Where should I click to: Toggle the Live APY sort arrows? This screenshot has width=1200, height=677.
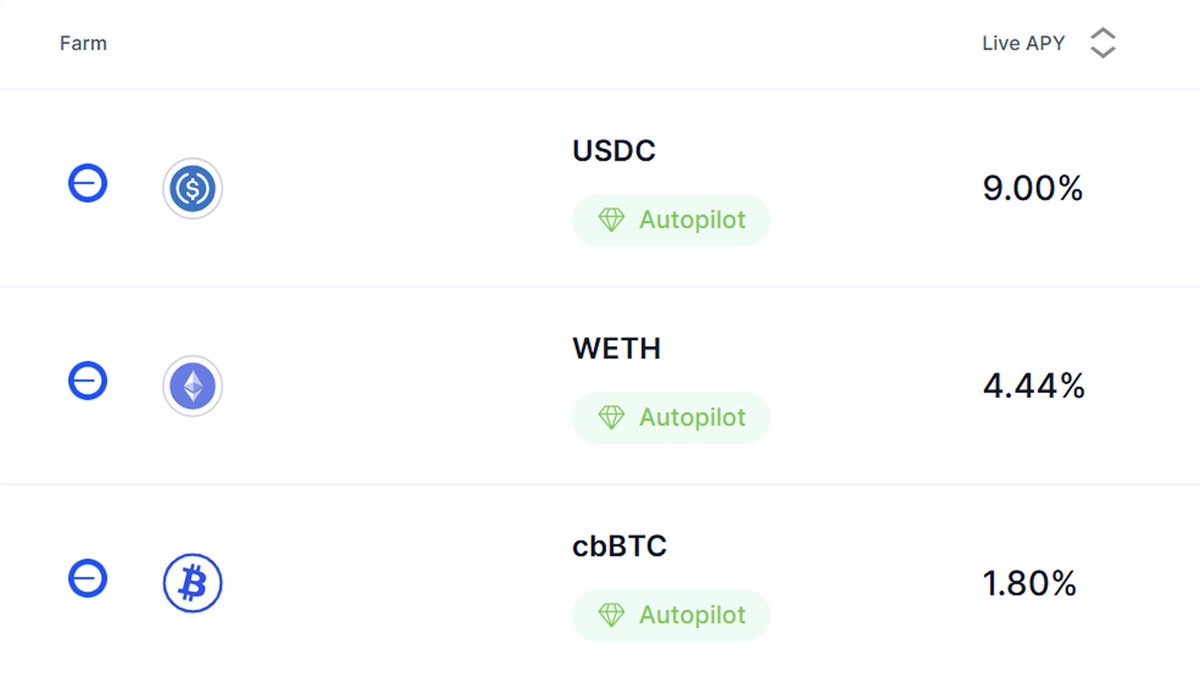click(x=1102, y=43)
